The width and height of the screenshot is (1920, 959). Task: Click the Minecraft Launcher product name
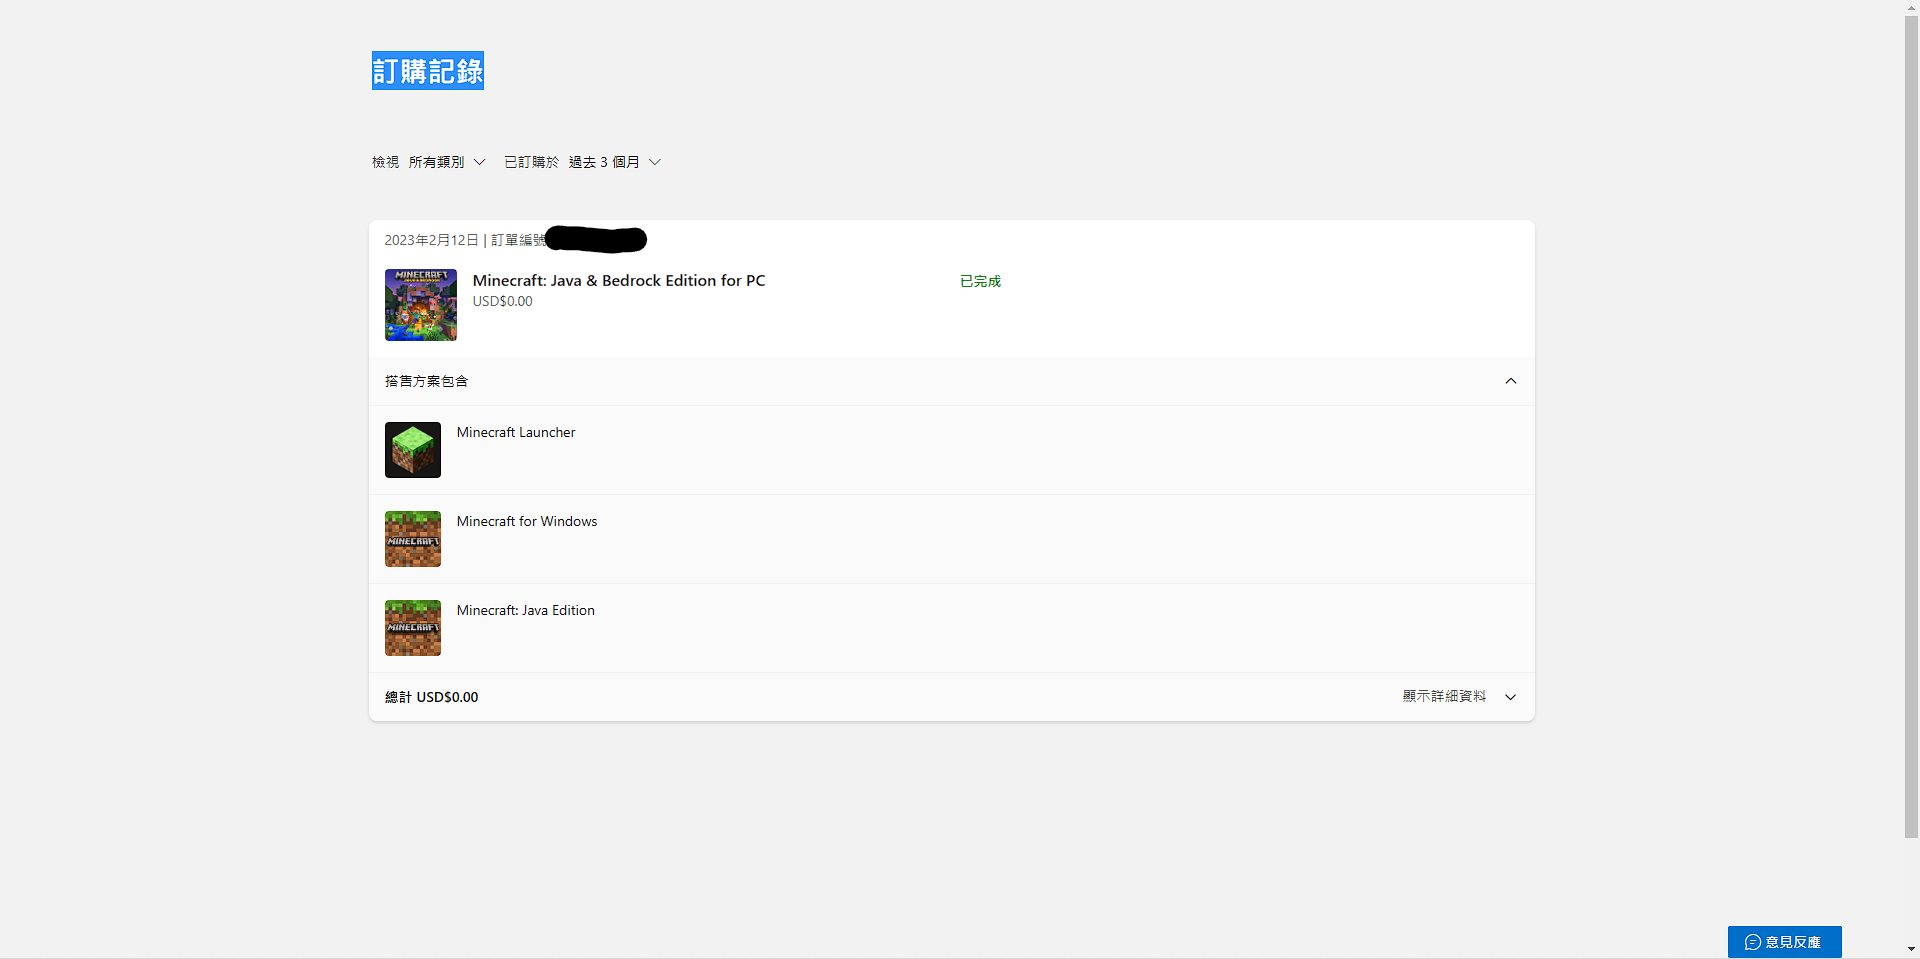(x=516, y=433)
